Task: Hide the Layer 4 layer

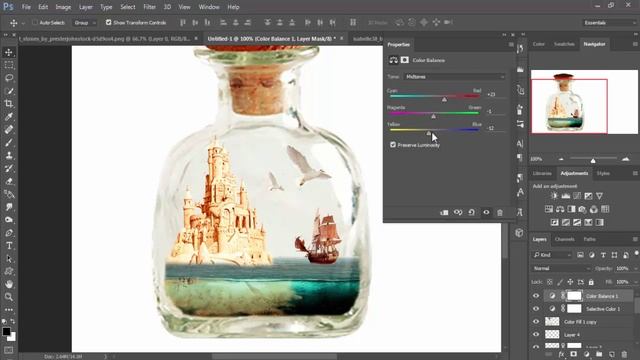Action: (536, 335)
